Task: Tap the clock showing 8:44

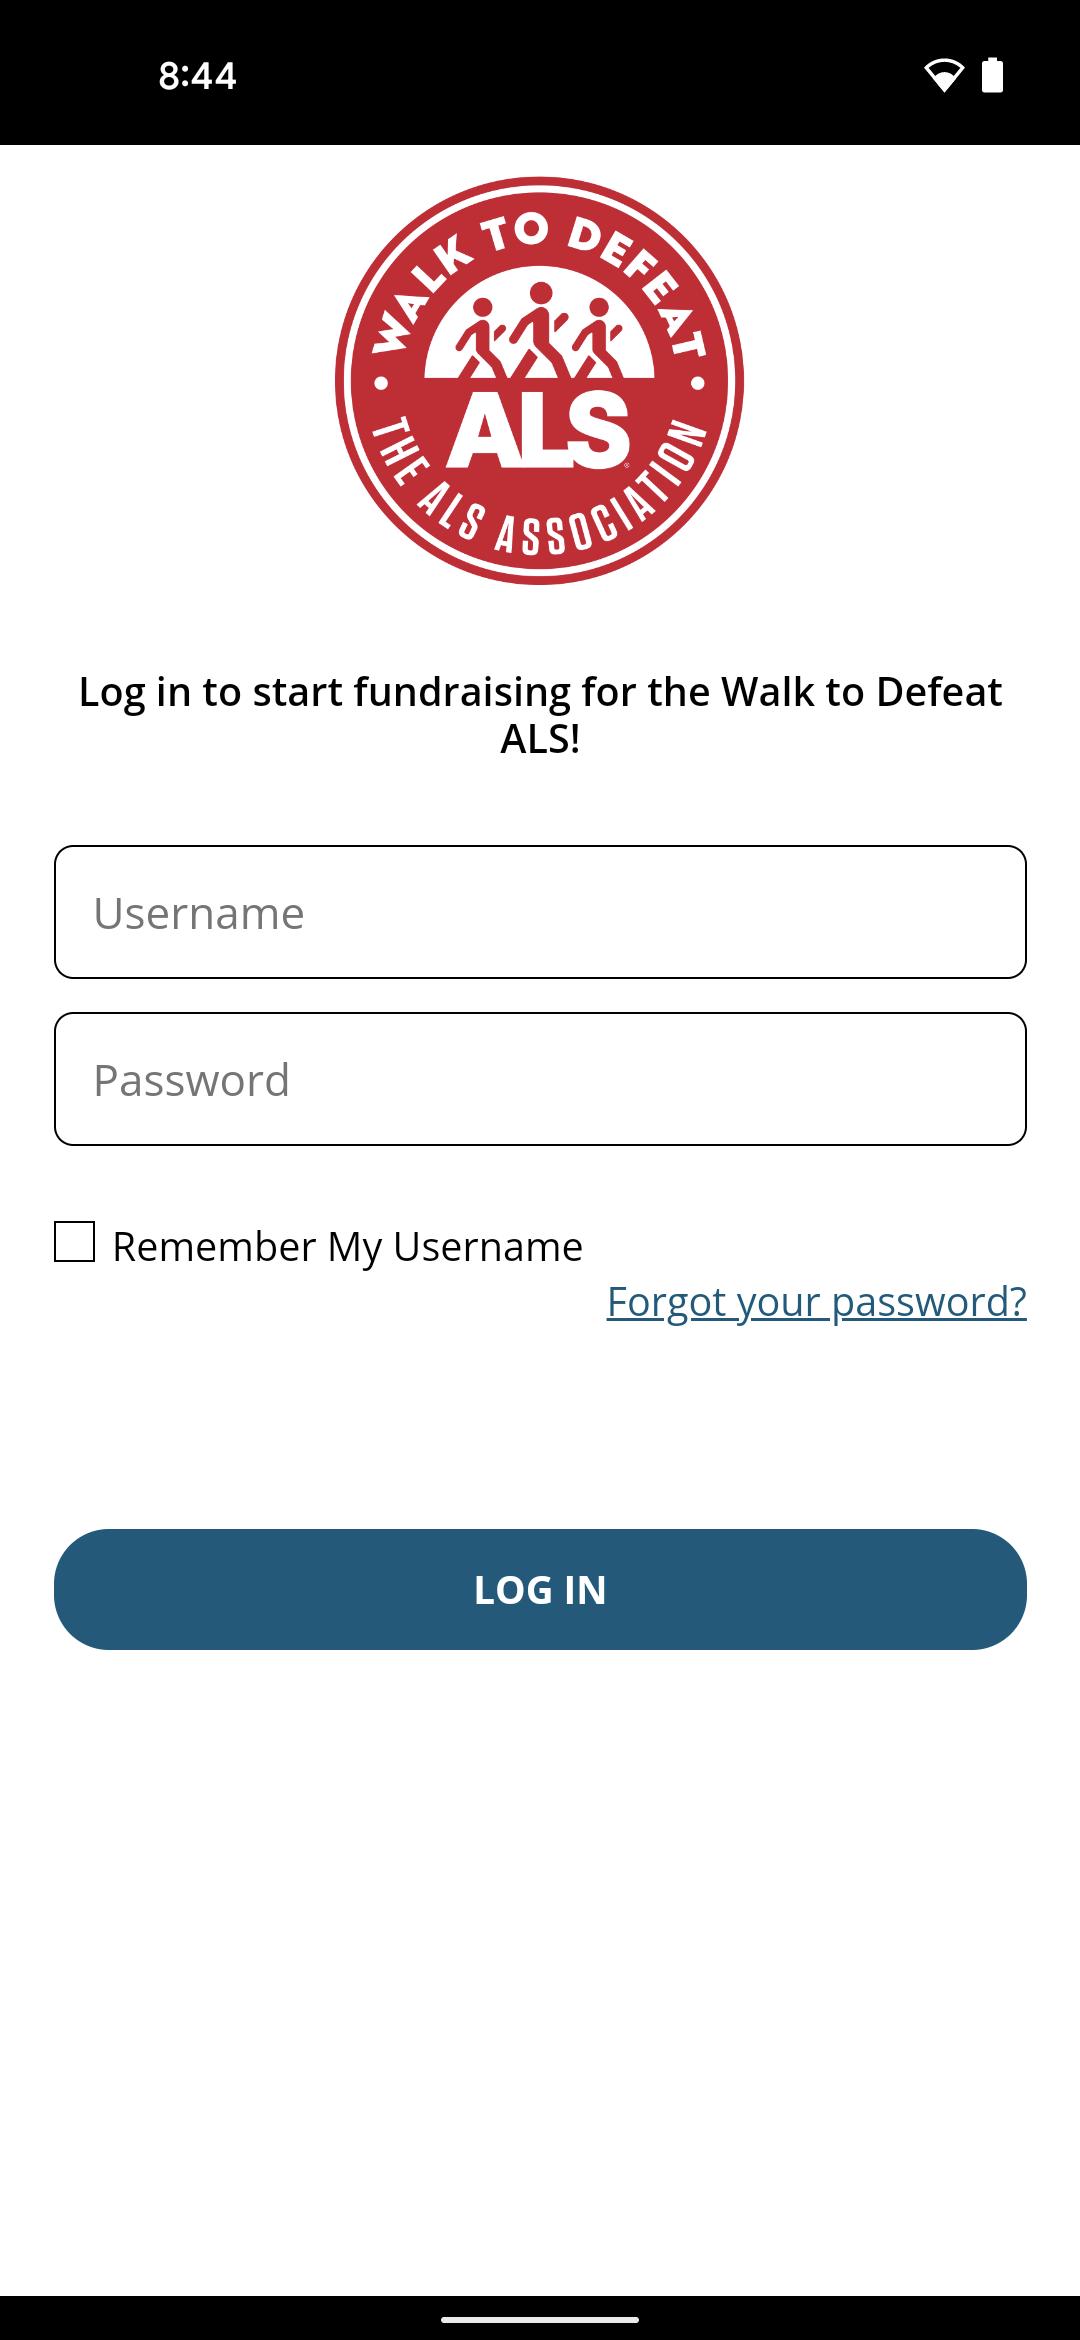Action: coord(196,75)
